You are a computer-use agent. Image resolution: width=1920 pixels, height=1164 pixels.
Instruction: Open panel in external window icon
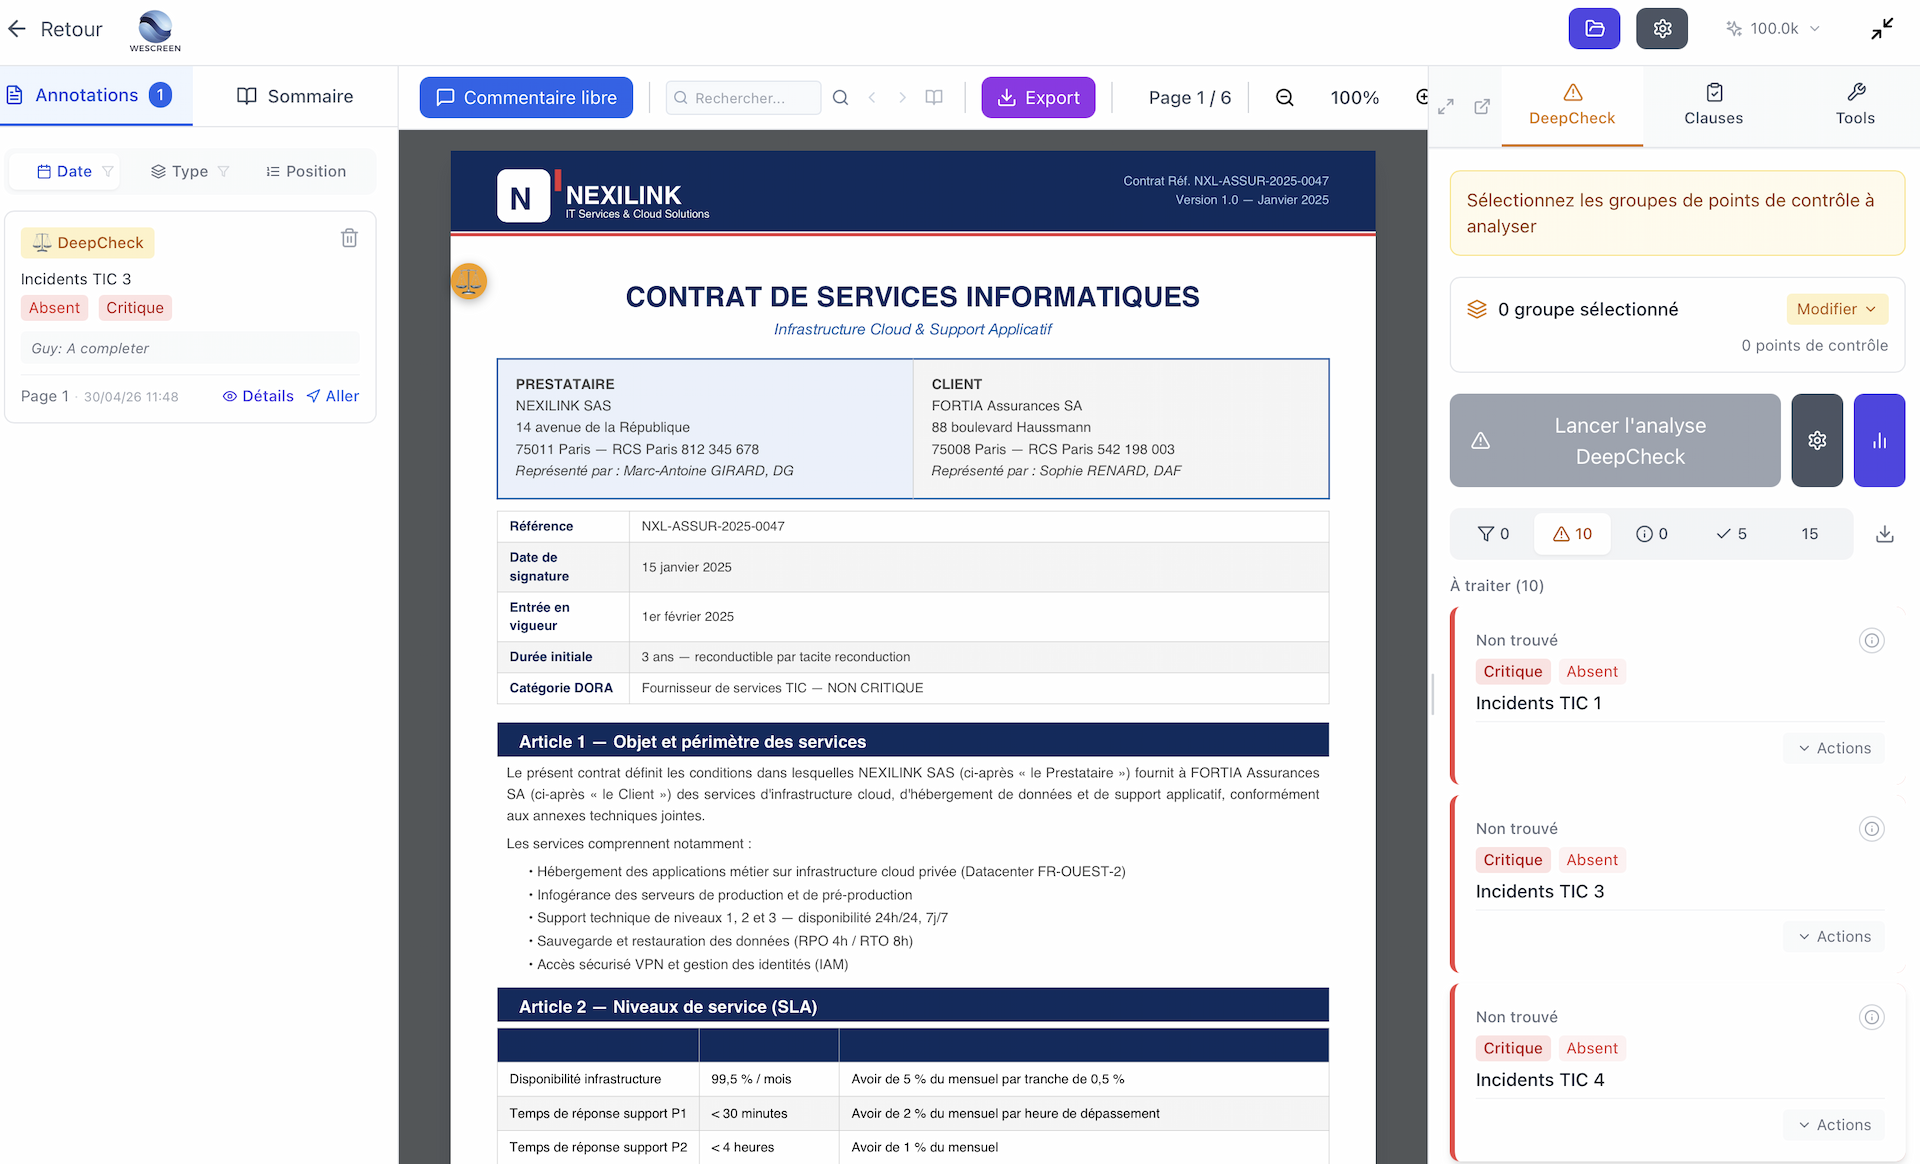coord(1482,107)
